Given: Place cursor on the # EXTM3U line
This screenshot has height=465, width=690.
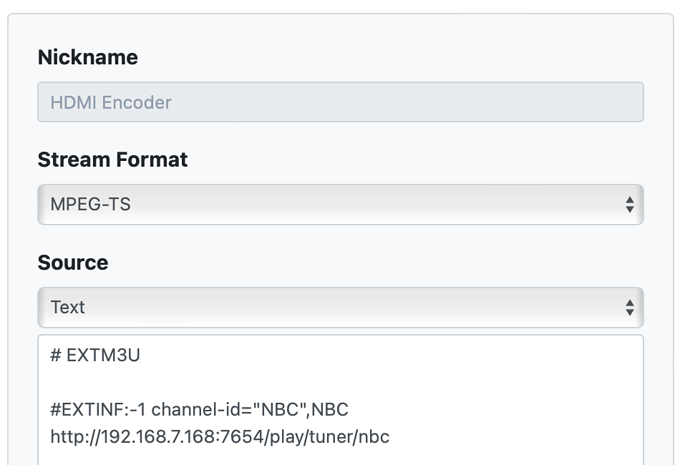Looking at the screenshot, I should pos(88,354).
